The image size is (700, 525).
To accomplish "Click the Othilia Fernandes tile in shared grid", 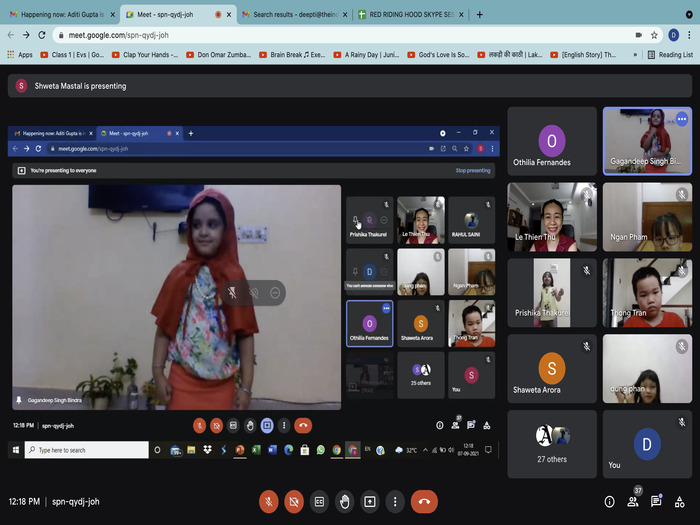I will (370, 324).
